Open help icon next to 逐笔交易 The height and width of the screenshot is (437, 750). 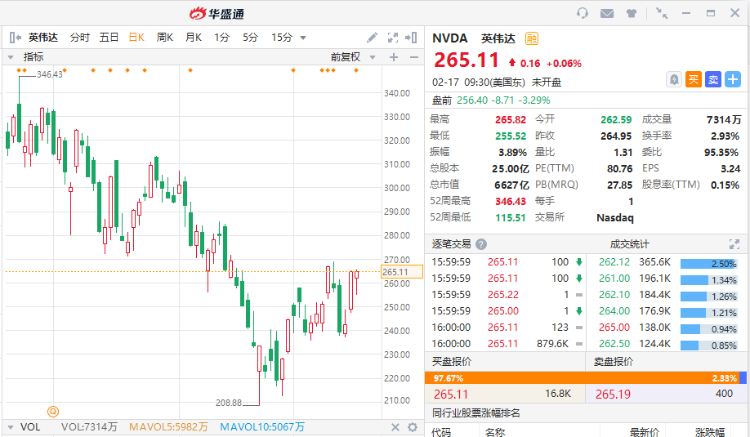[x=481, y=244]
